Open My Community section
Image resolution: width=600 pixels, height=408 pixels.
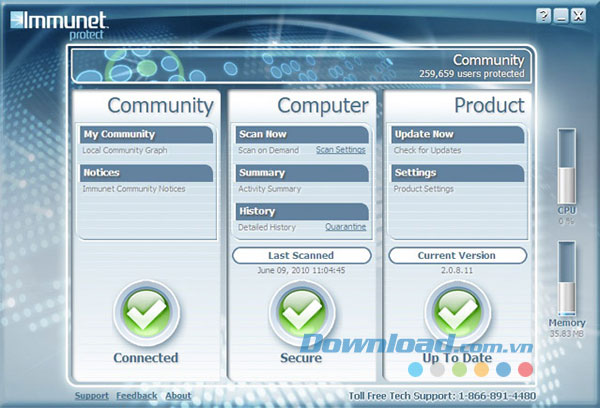(147, 134)
